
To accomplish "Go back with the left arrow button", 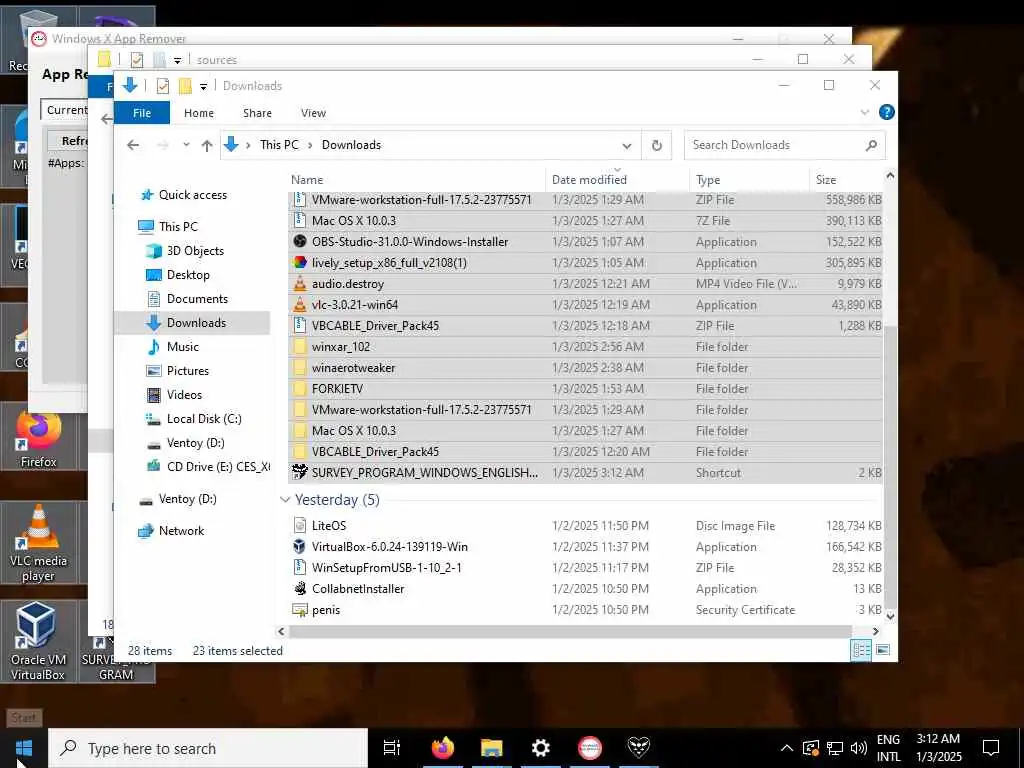I will pos(133,145).
